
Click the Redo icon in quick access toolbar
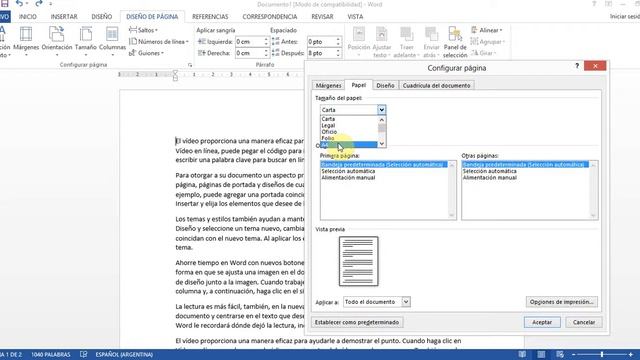39,4
